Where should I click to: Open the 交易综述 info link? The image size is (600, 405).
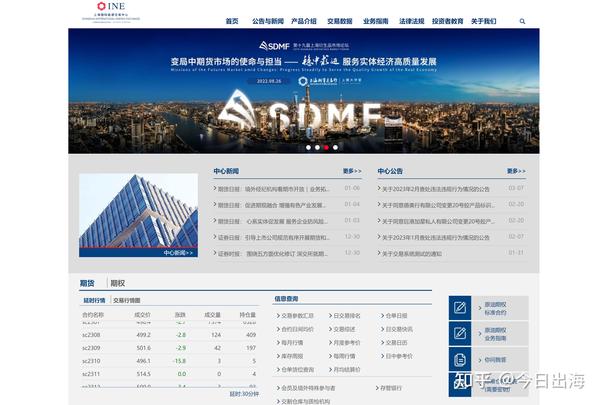pyautogui.click(x=342, y=329)
